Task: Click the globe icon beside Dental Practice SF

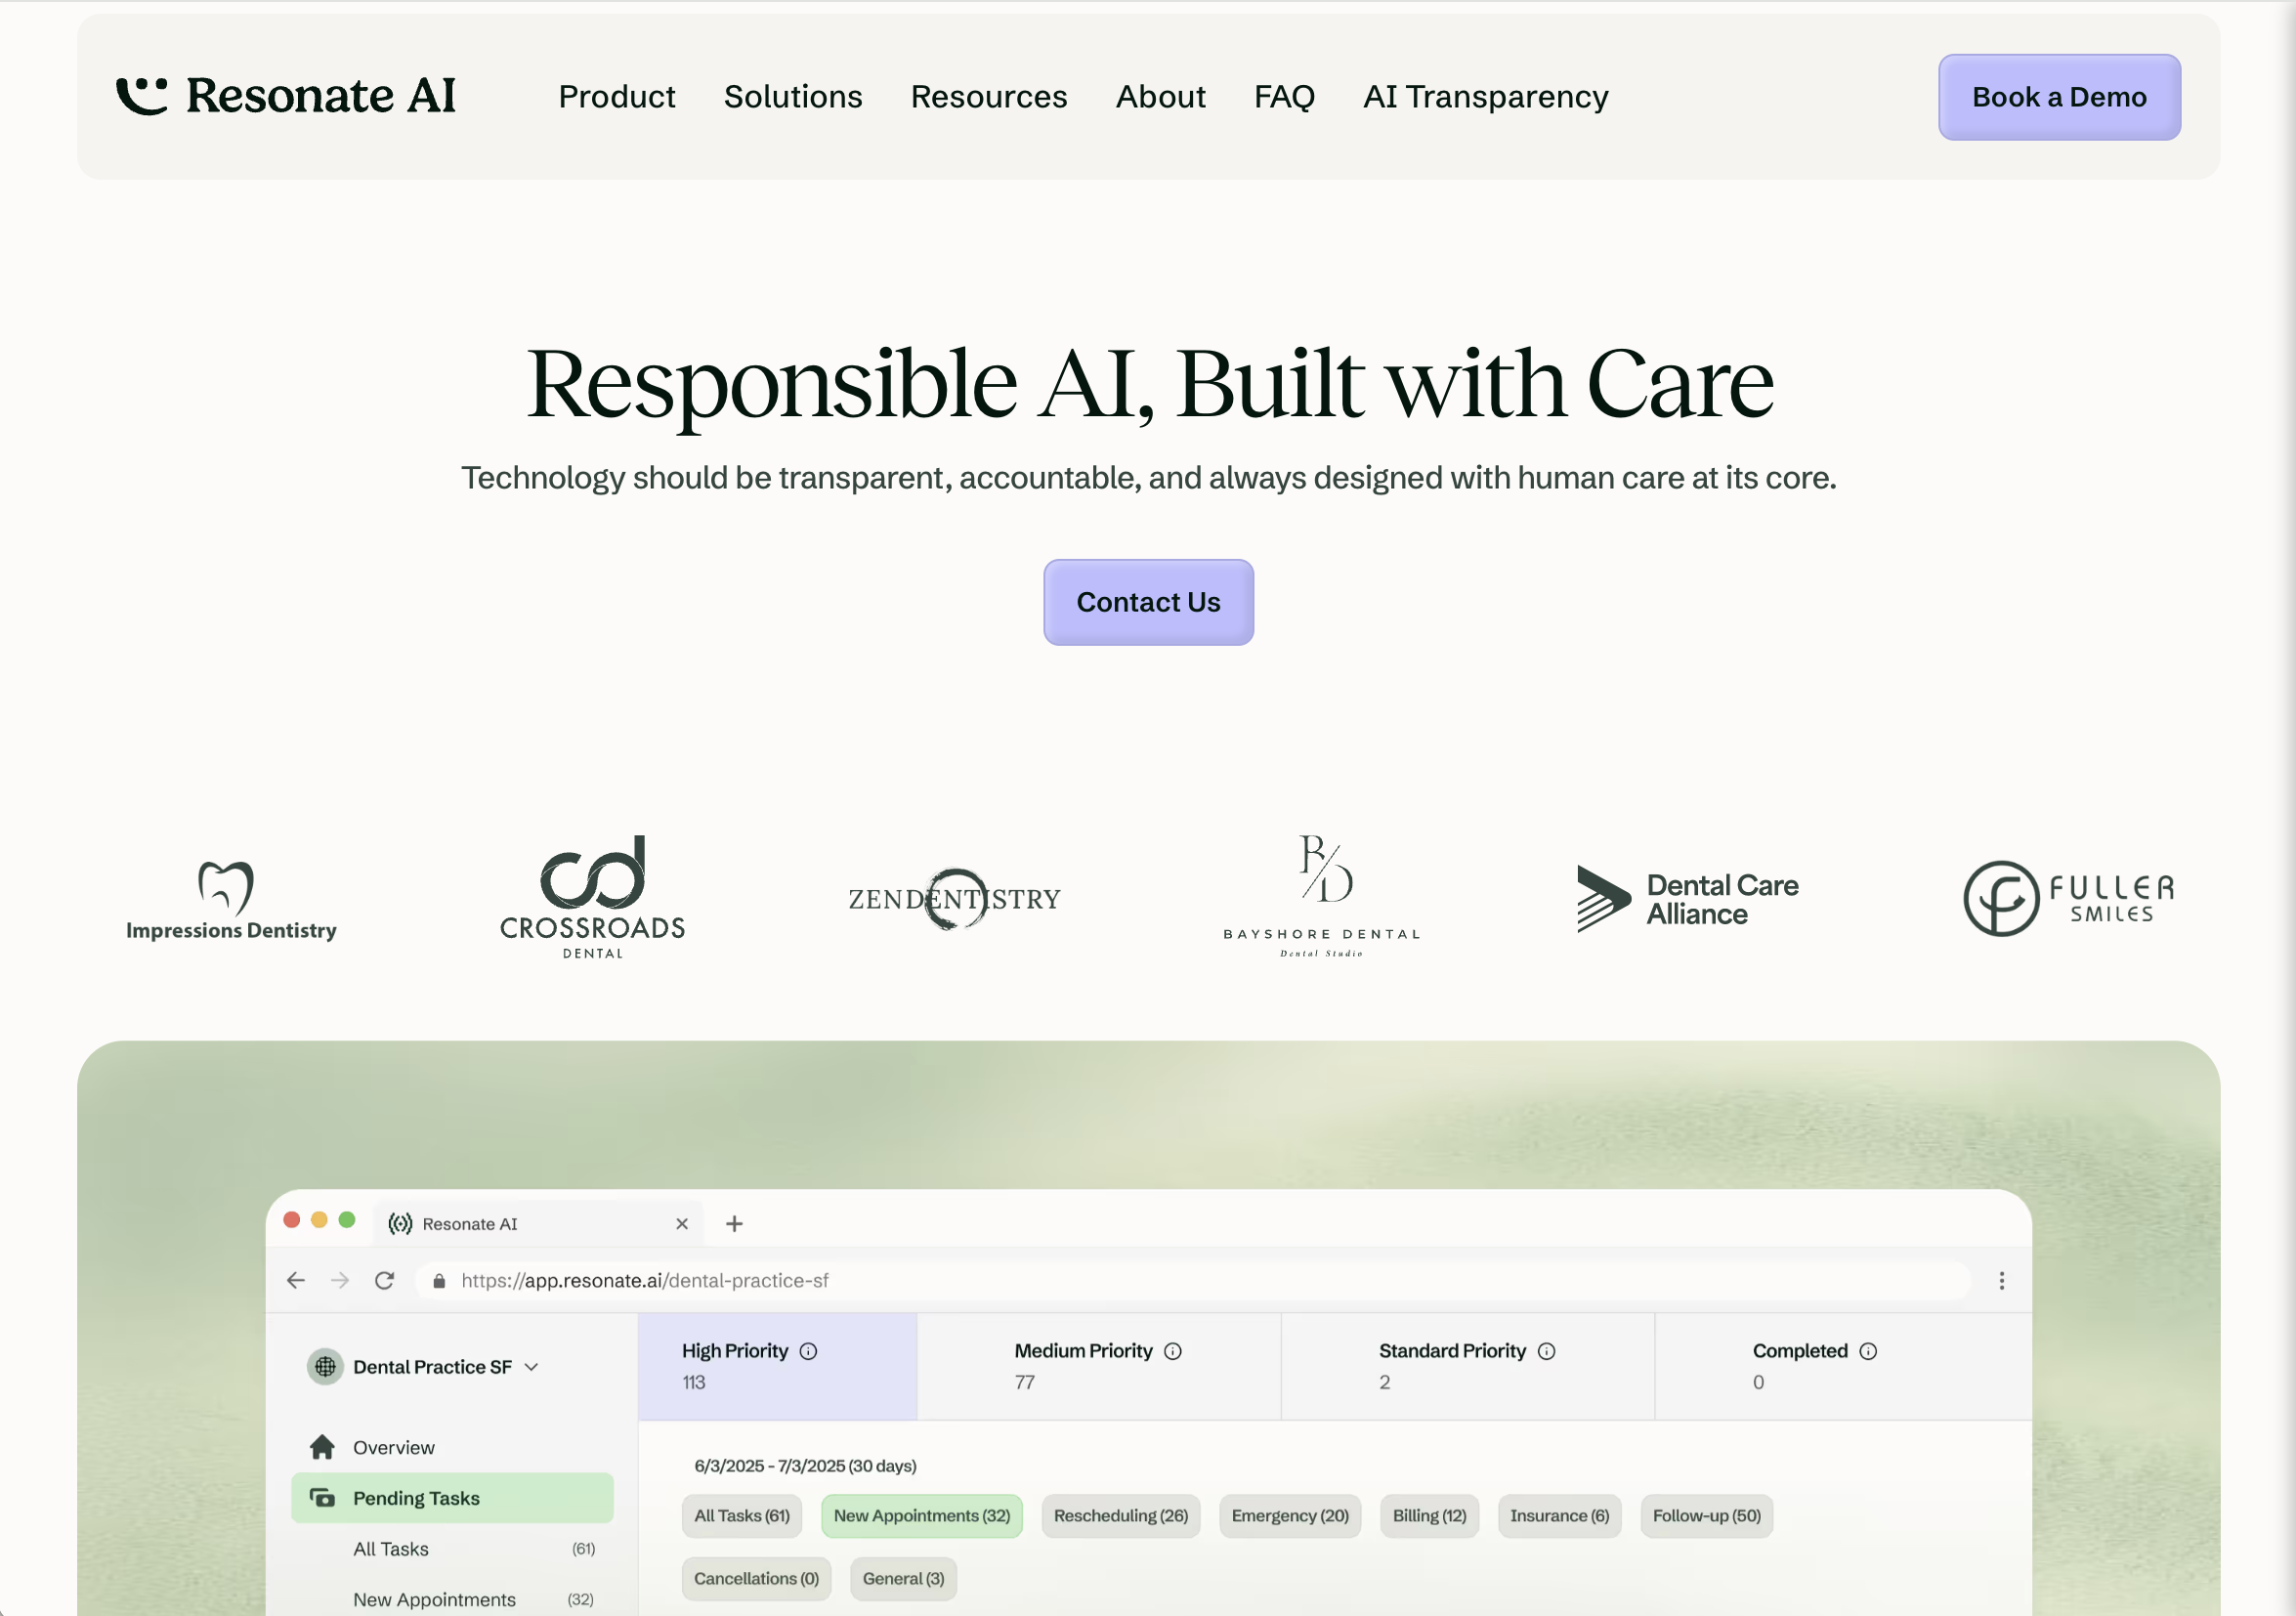Action: point(325,1366)
